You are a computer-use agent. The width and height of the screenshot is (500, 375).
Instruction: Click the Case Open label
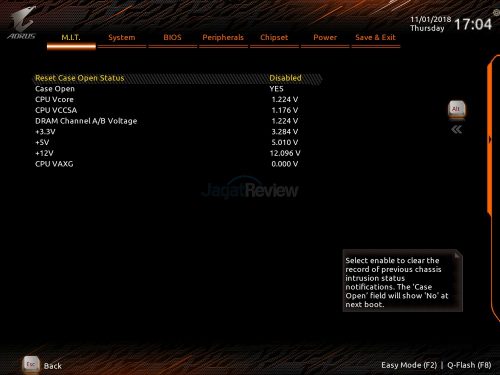(55, 89)
